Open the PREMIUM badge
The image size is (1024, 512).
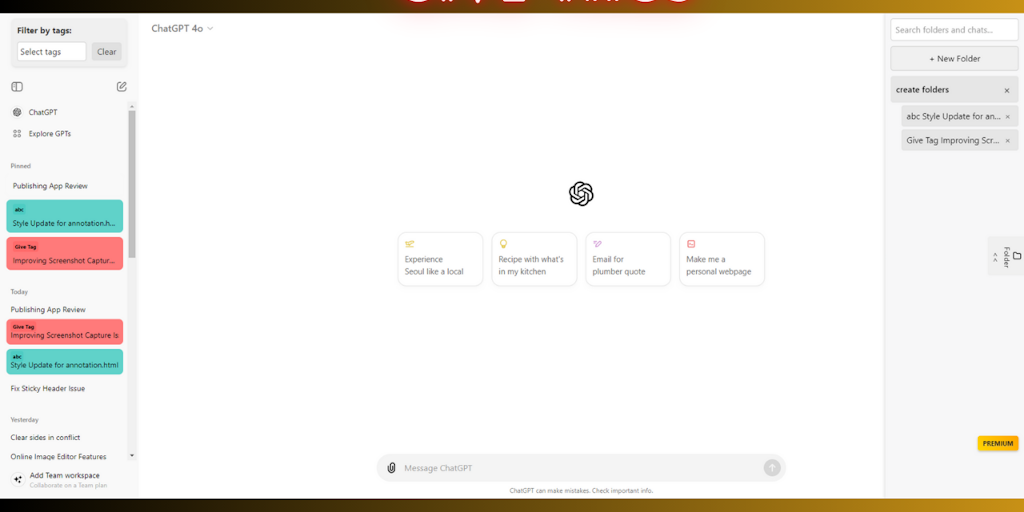pos(998,443)
